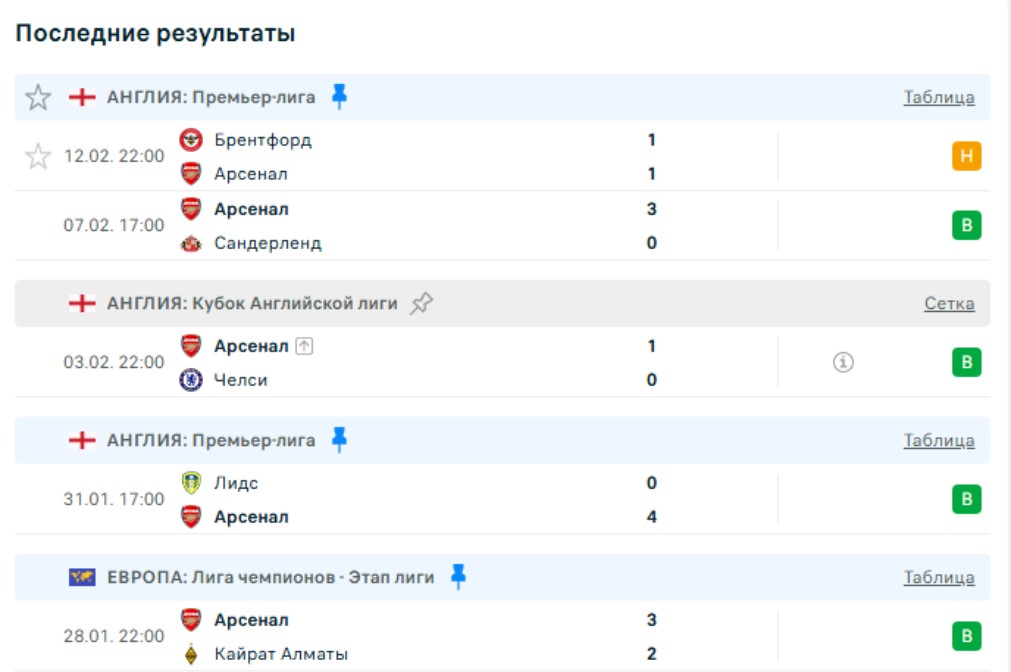The image size is (1011, 672).
Task: Open the Arsenal vs Sunderland 3-0 match row
Action: (450, 226)
